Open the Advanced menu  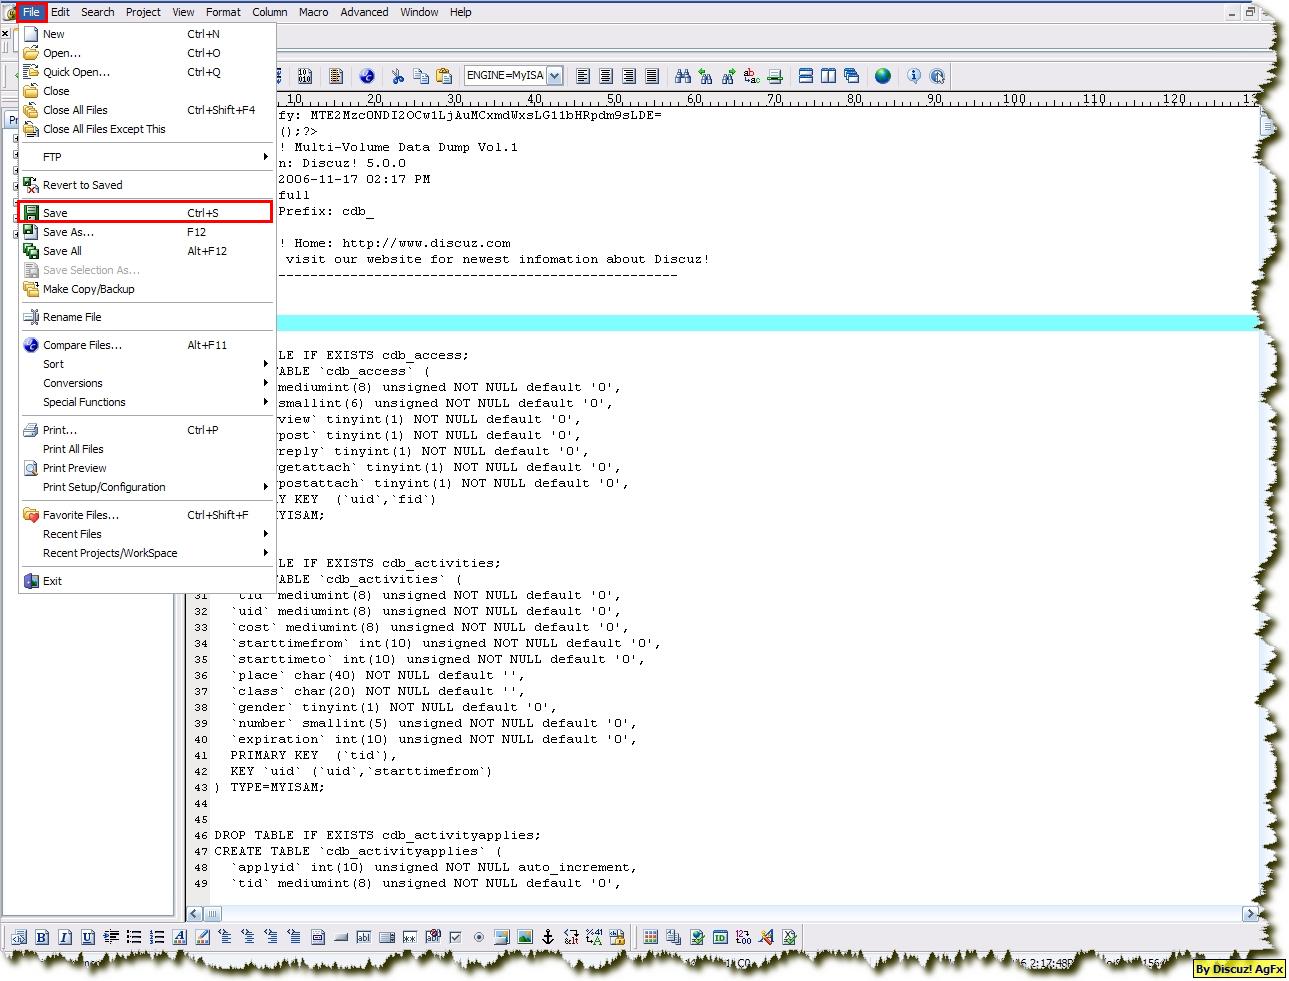[x=364, y=12]
